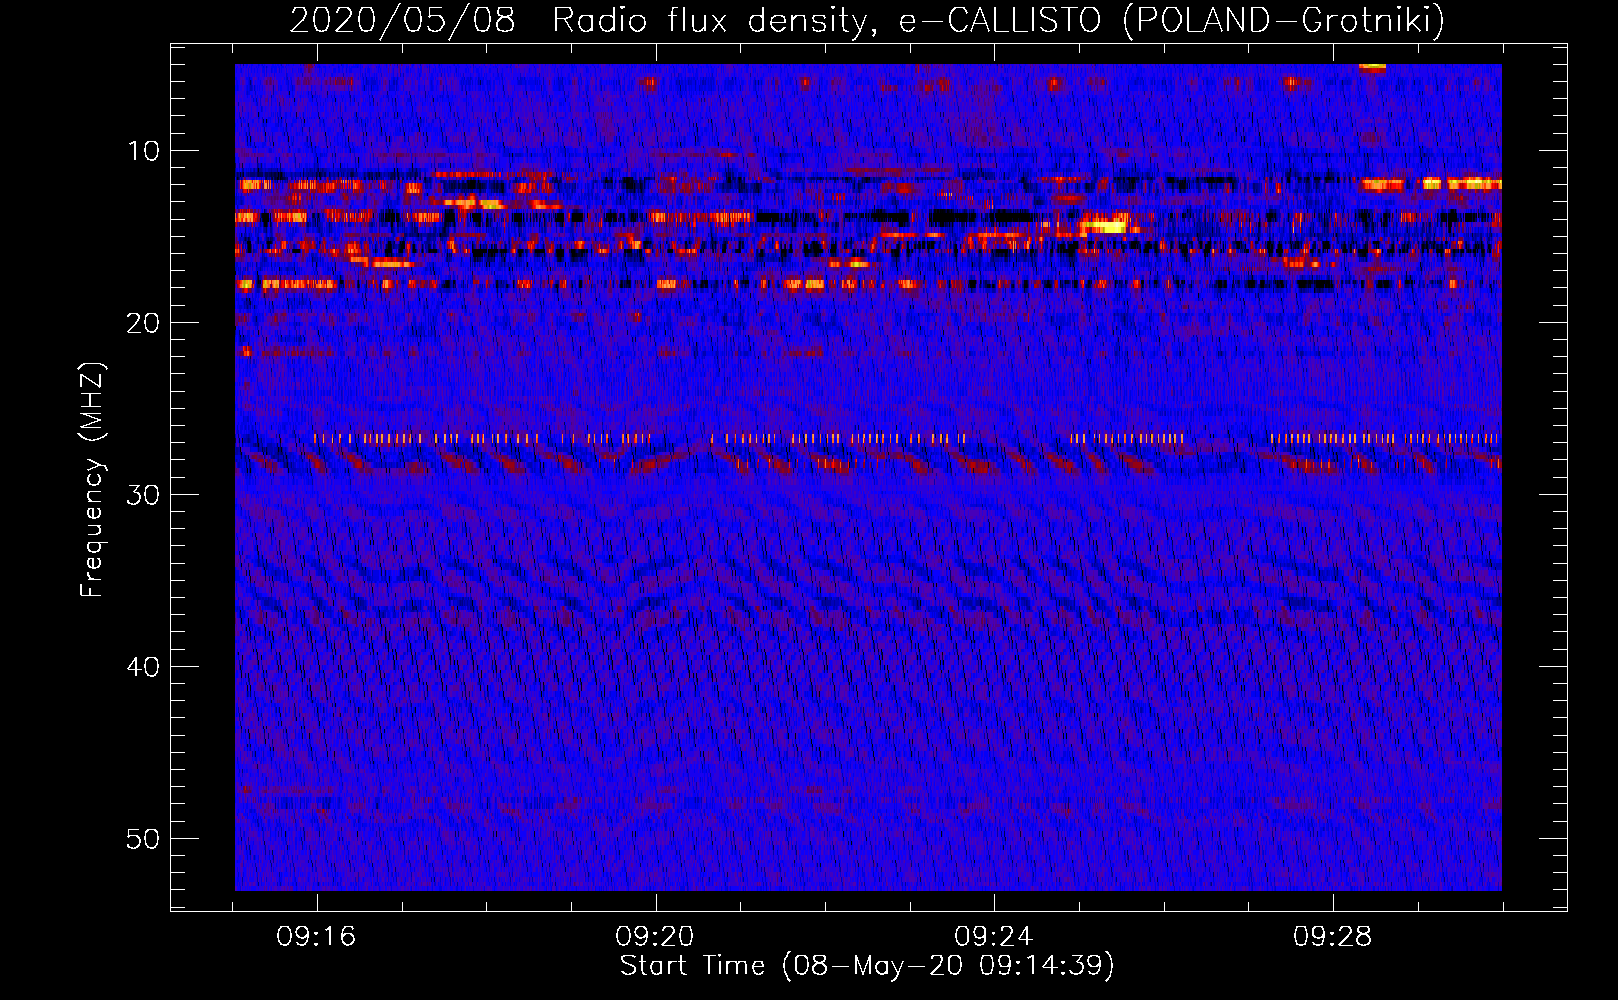
Task: Click the '09:28' time tick label
Action: (1332, 937)
